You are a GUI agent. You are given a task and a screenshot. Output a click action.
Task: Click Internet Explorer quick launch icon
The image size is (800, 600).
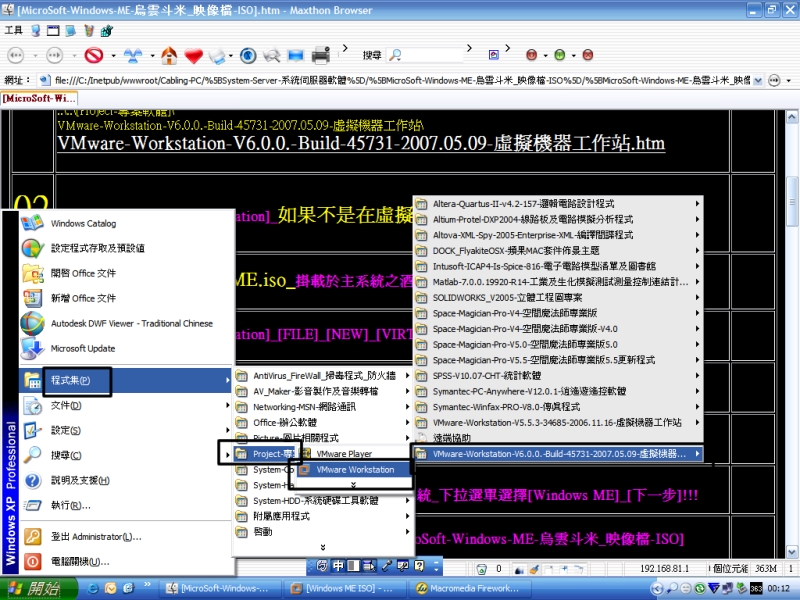coord(93,588)
